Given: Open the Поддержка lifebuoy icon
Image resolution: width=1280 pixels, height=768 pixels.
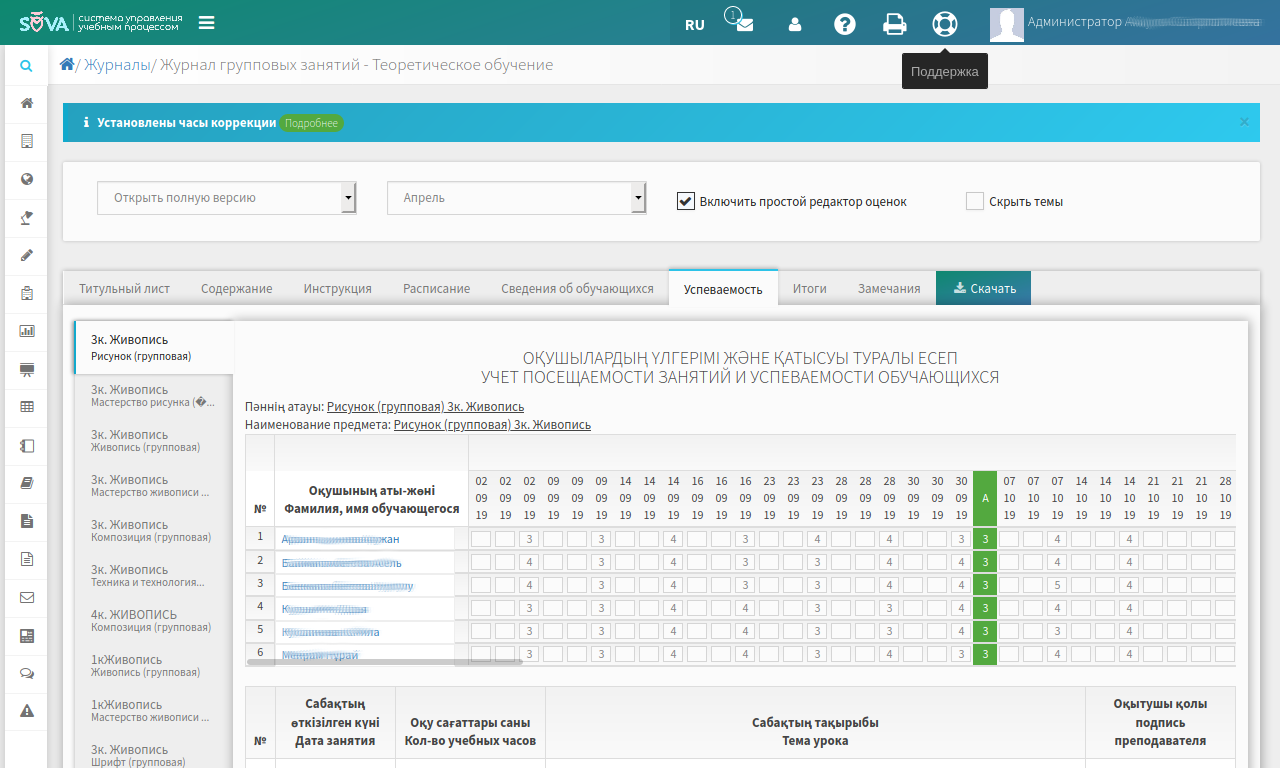Looking at the screenshot, I should point(945,24).
